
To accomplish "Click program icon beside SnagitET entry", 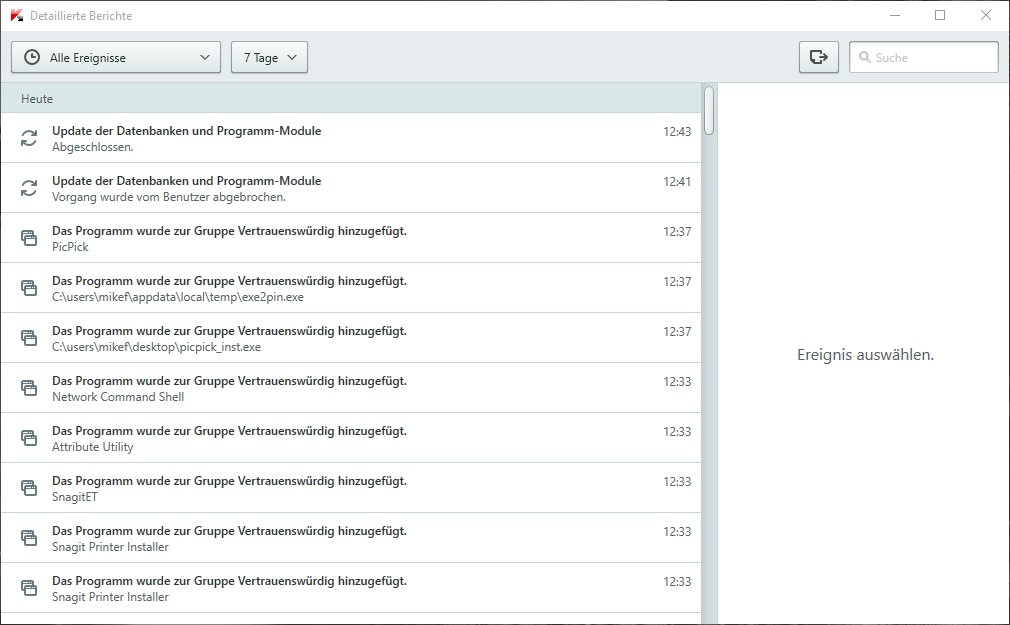I will 29,488.
